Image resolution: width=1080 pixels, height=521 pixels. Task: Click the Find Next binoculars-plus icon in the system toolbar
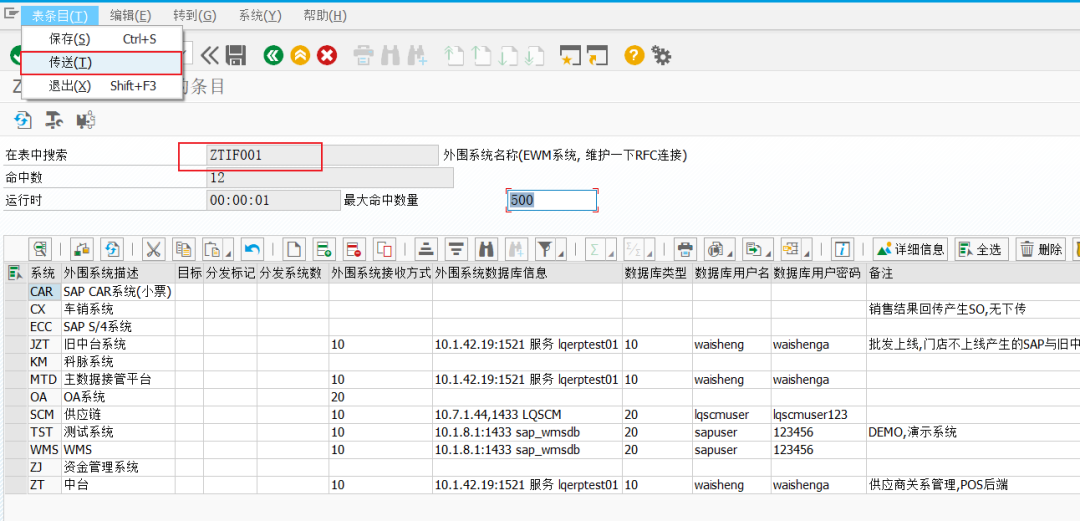click(x=417, y=56)
